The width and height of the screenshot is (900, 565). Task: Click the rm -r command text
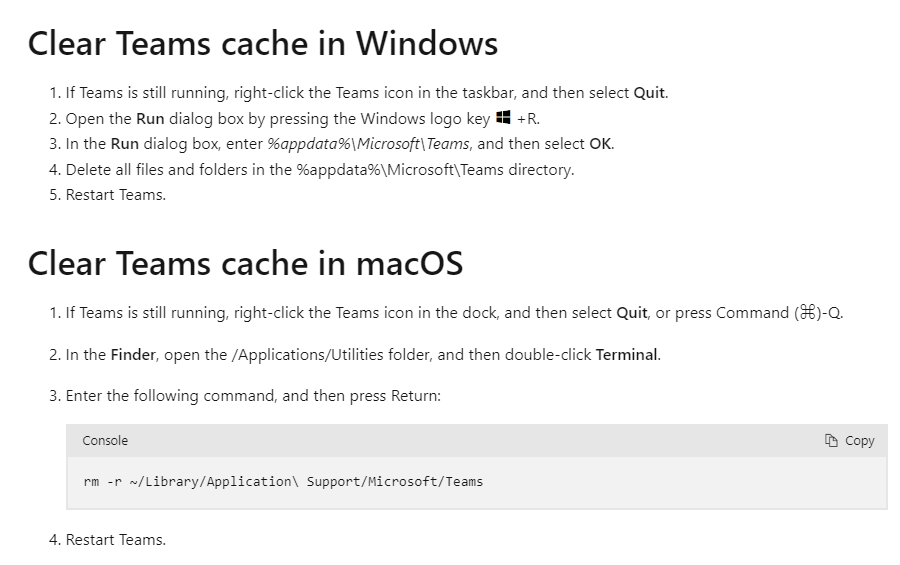tap(283, 481)
